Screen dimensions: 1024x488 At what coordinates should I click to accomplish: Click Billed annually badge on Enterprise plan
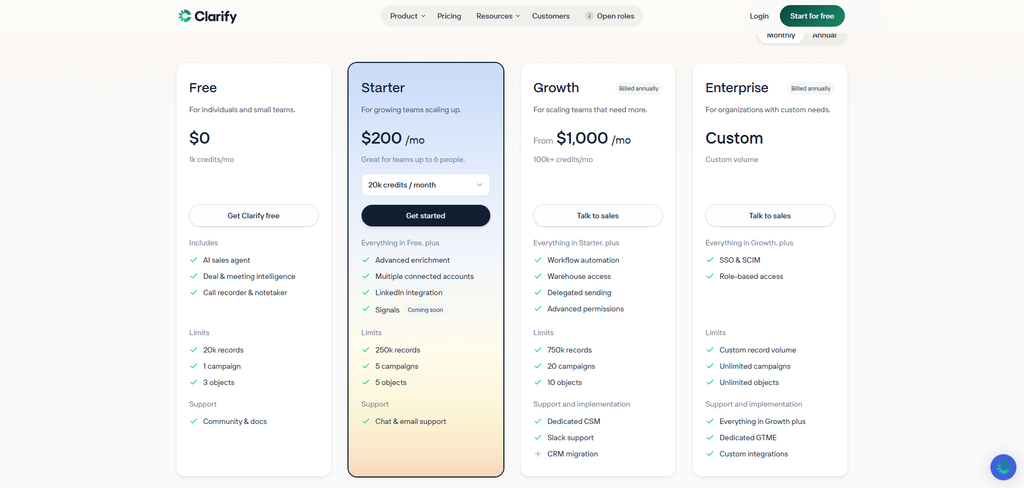point(810,88)
